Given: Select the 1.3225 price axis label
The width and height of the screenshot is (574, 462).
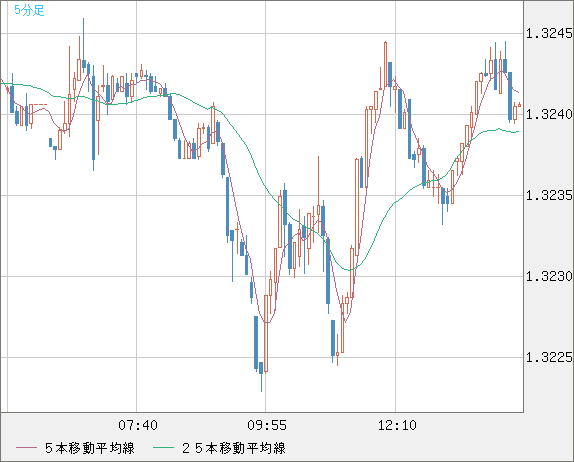Looking at the screenshot, I should 549,357.
